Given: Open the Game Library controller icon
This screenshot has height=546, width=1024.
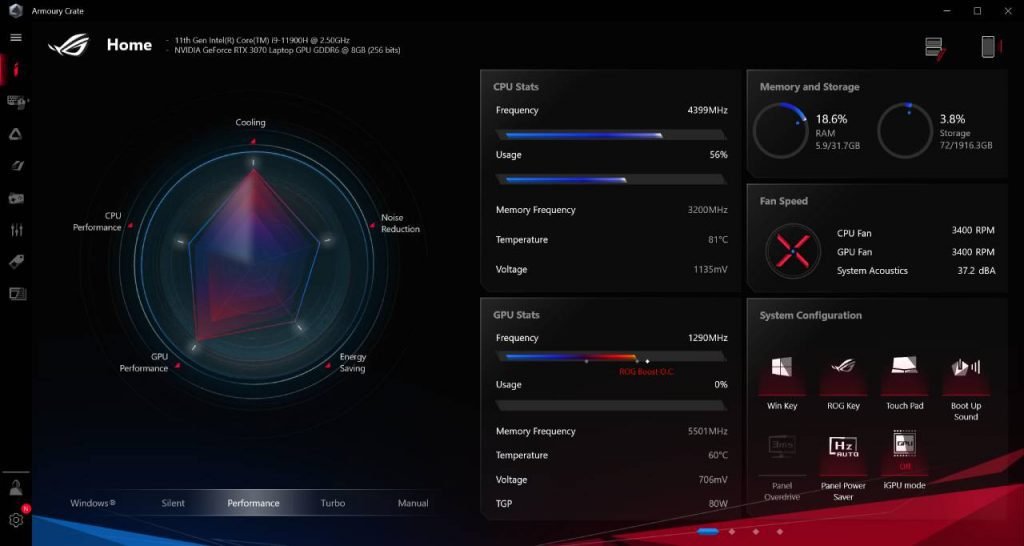Looking at the screenshot, I should click(x=16, y=199).
